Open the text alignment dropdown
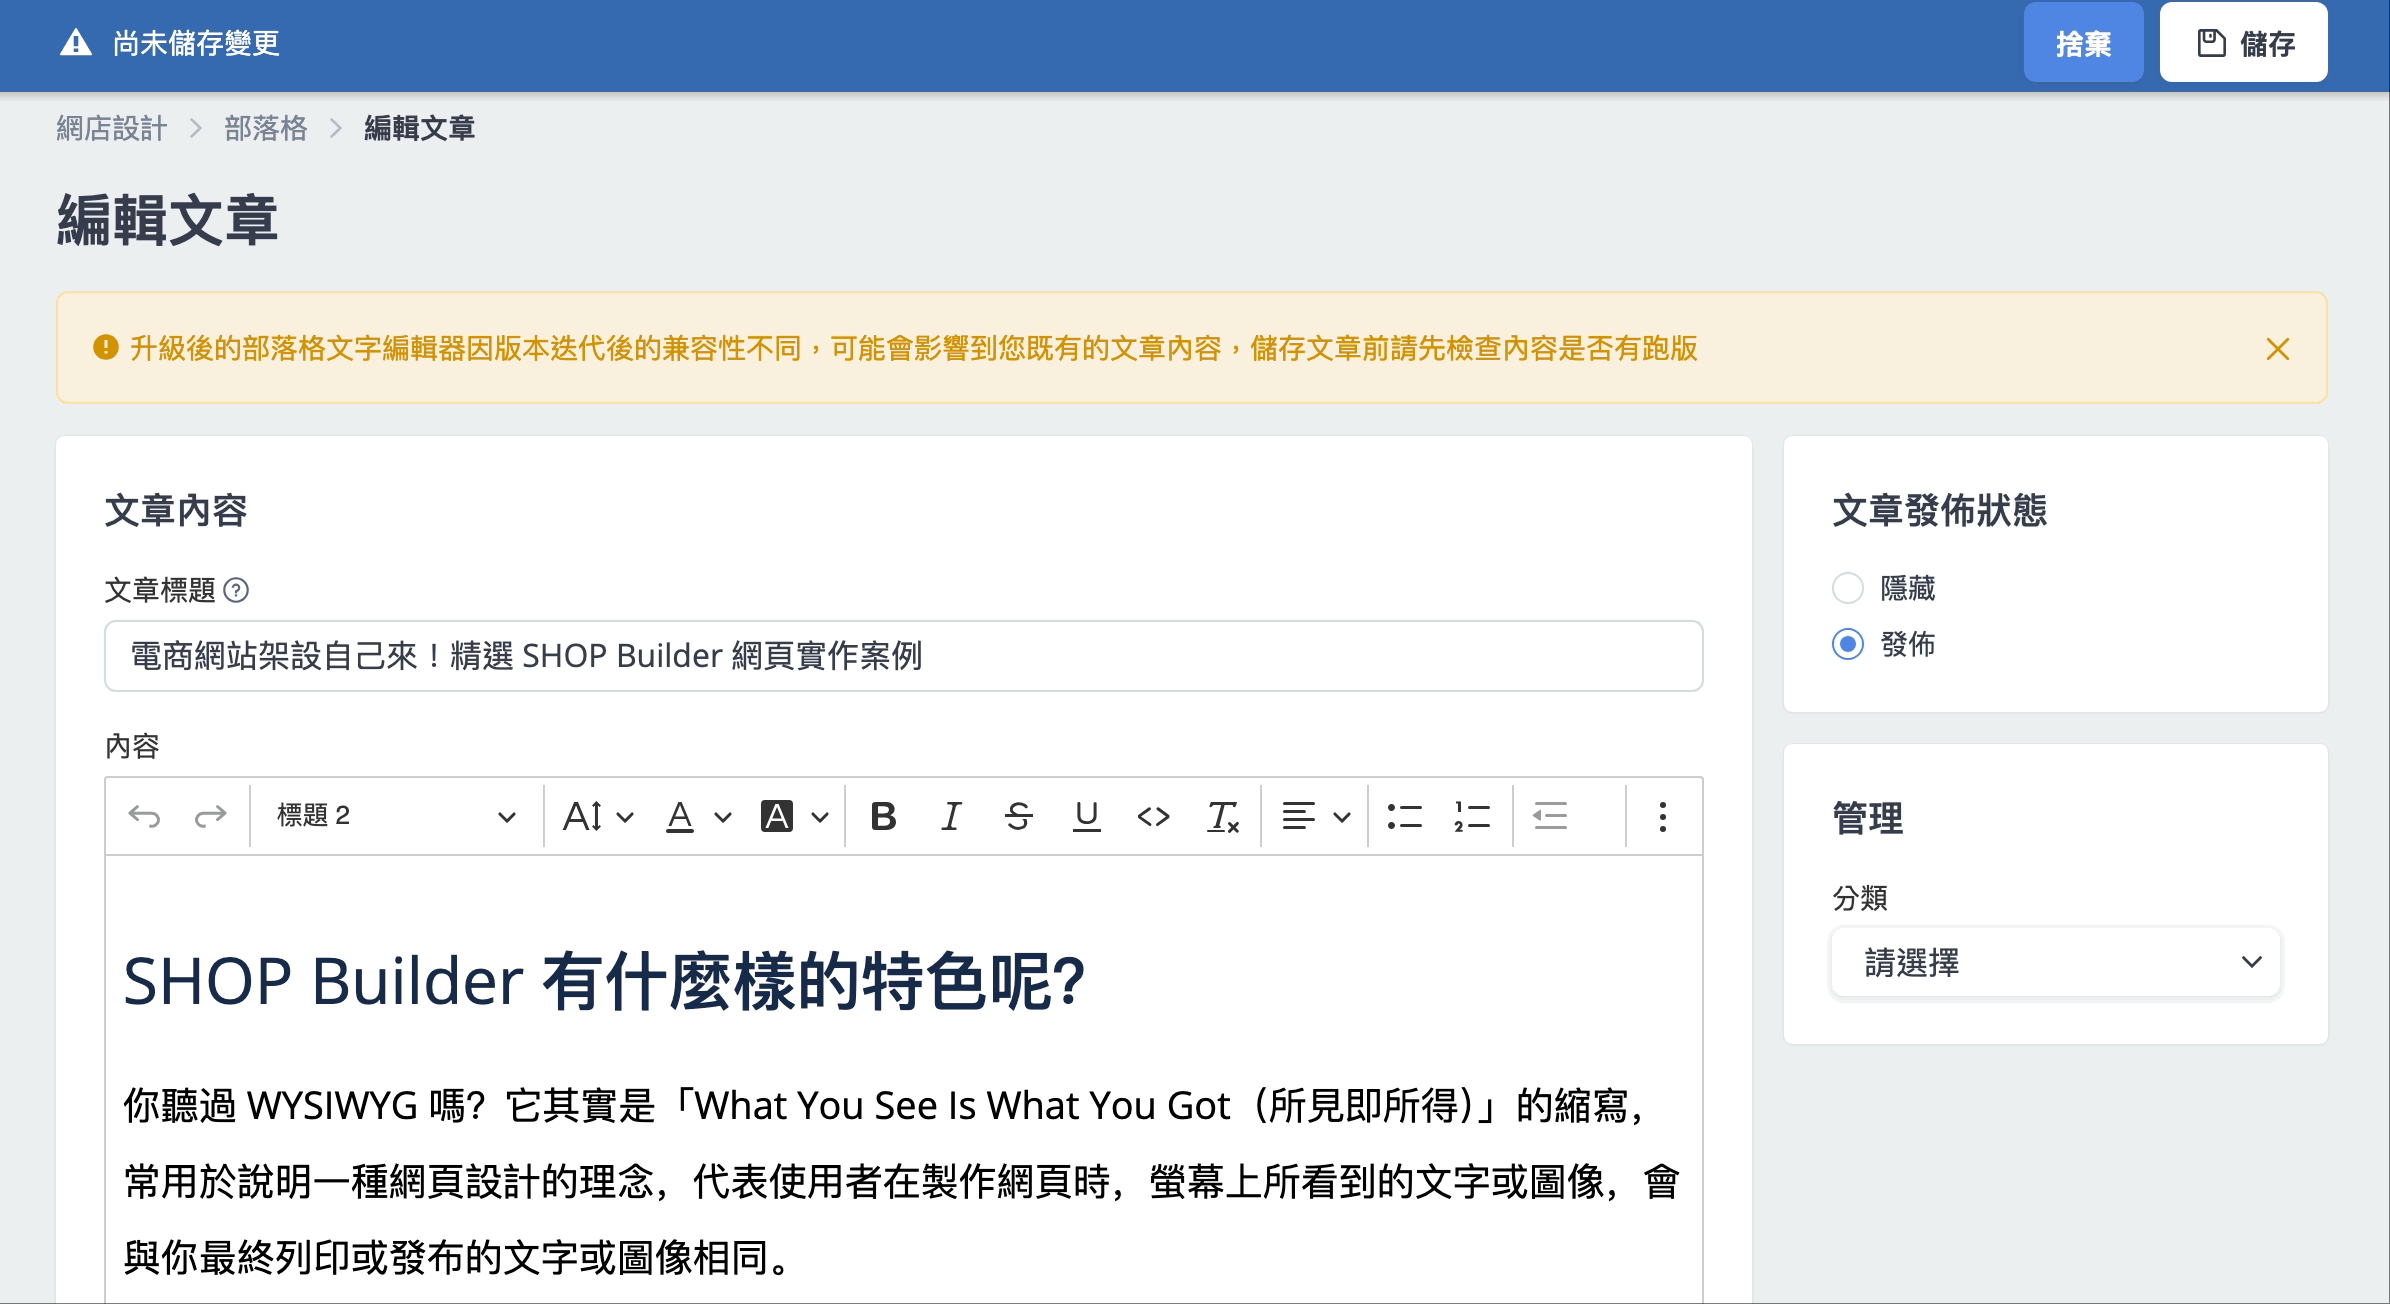This screenshot has height=1304, width=2390. click(x=1316, y=816)
